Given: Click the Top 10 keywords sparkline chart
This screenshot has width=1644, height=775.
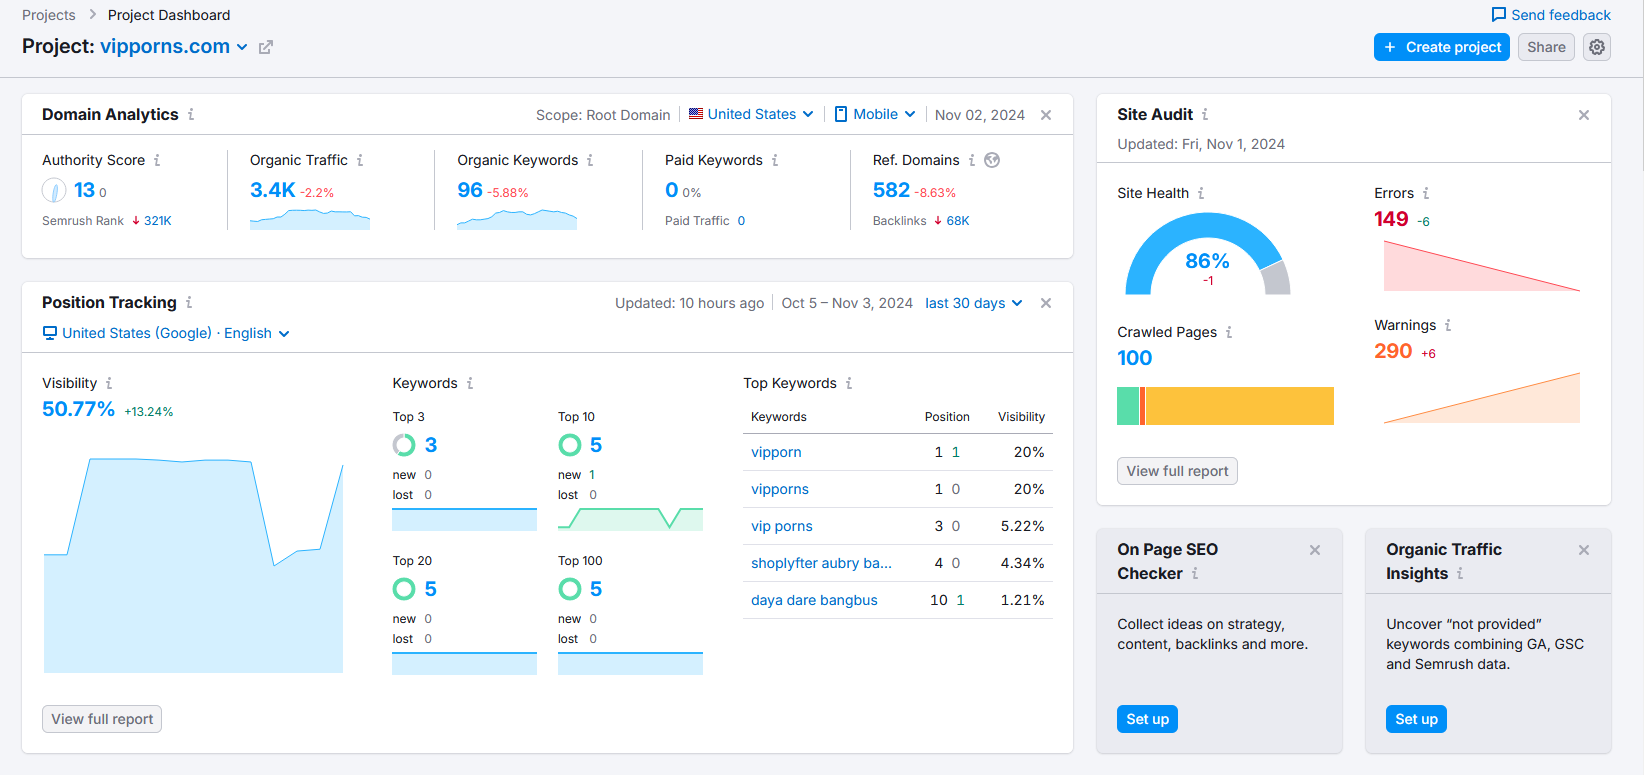Looking at the screenshot, I should [630, 519].
